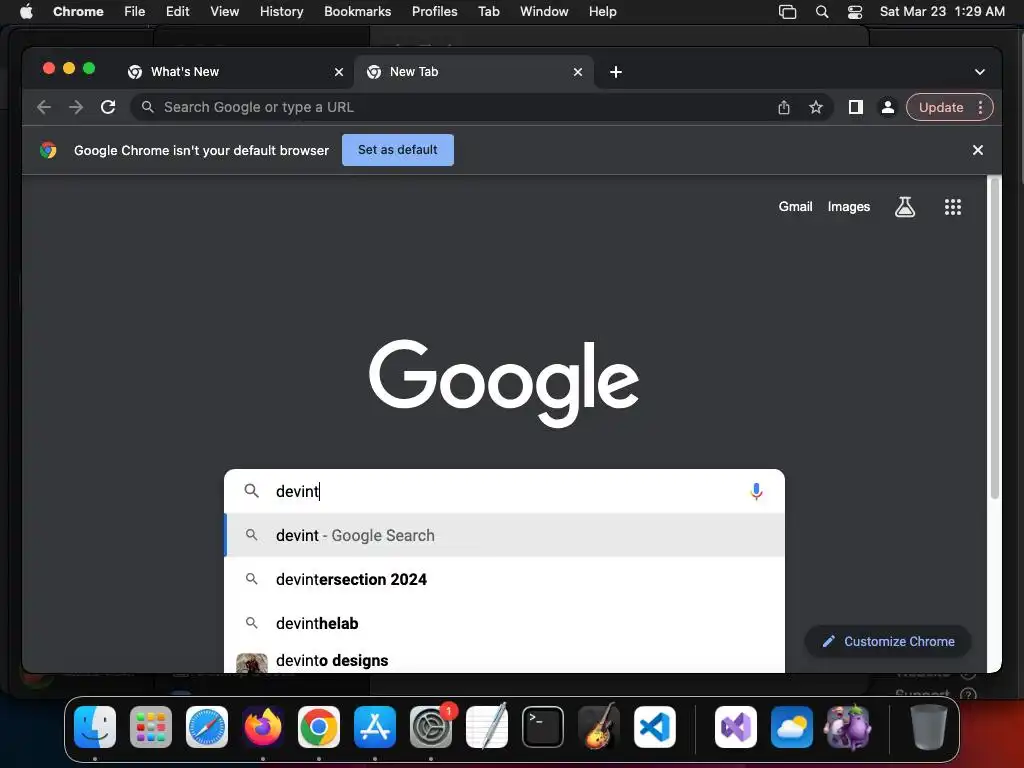
Task: Open the History menu
Action: [281, 12]
